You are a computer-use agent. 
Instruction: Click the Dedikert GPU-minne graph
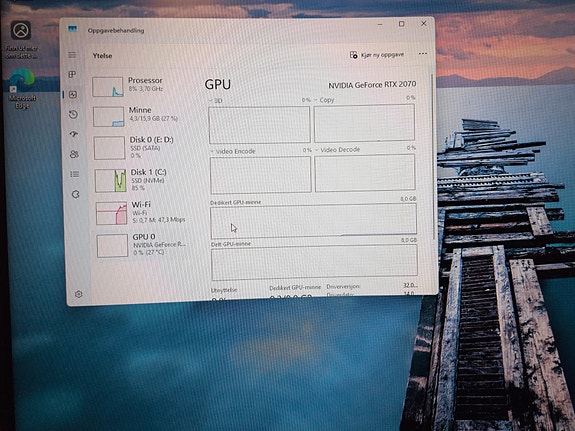pos(314,220)
